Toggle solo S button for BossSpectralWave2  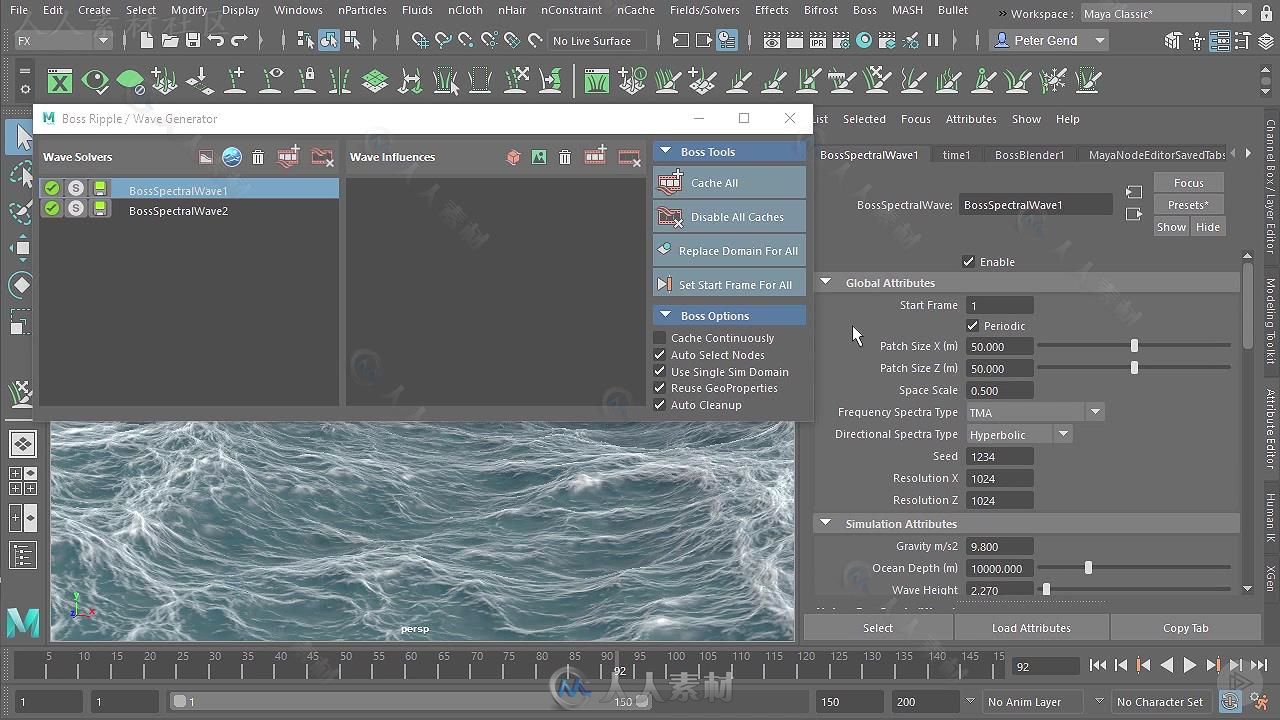click(76, 208)
